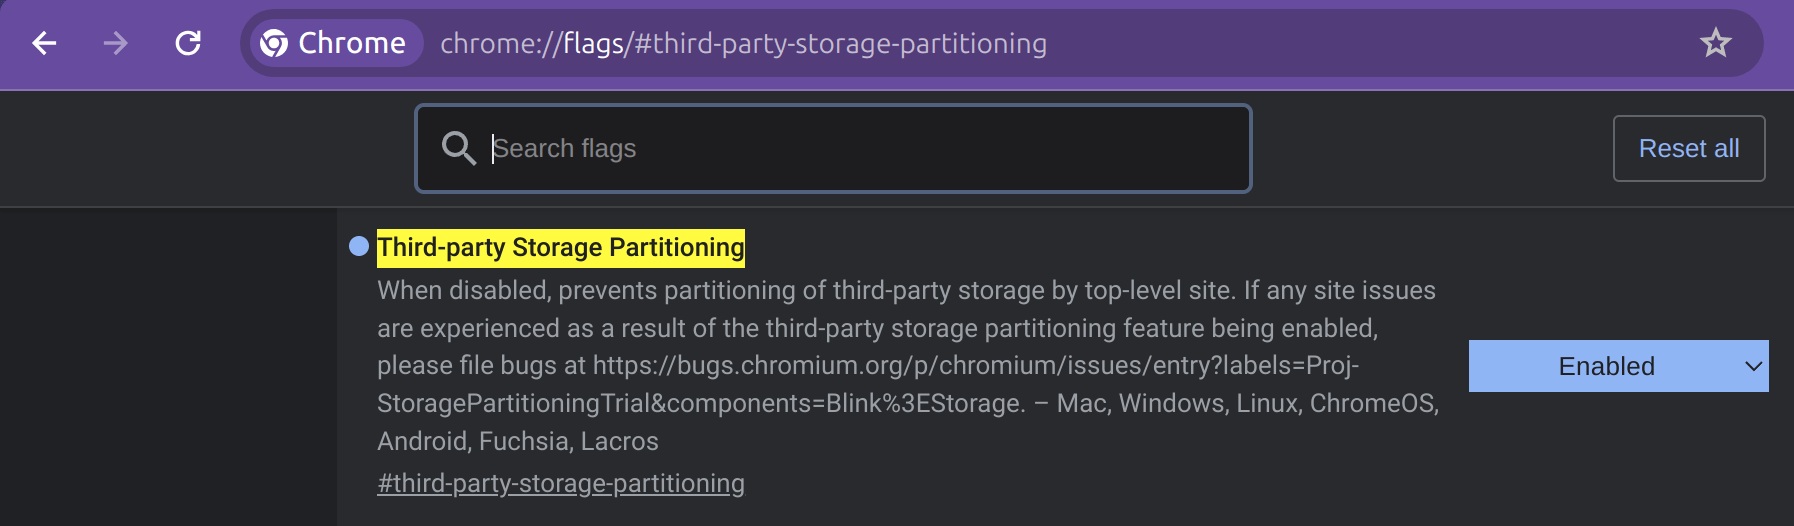
Task: Click the "StoragePartitioningTrial&components" text line
Action: pyautogui.click(x=700, y=404)
